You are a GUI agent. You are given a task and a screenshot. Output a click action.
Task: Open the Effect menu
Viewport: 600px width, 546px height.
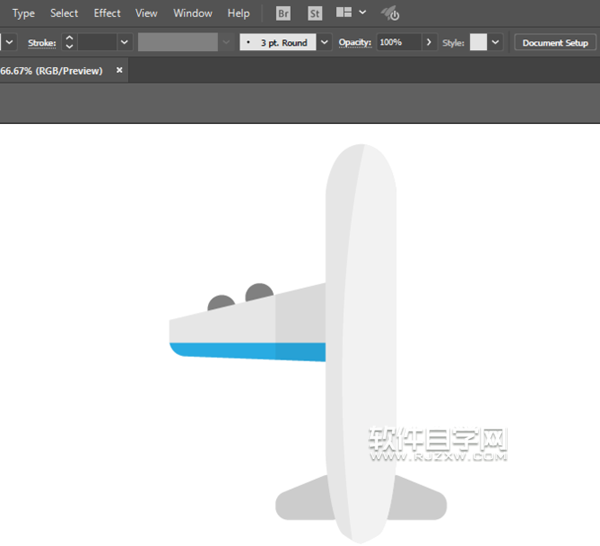click(107, 14)
